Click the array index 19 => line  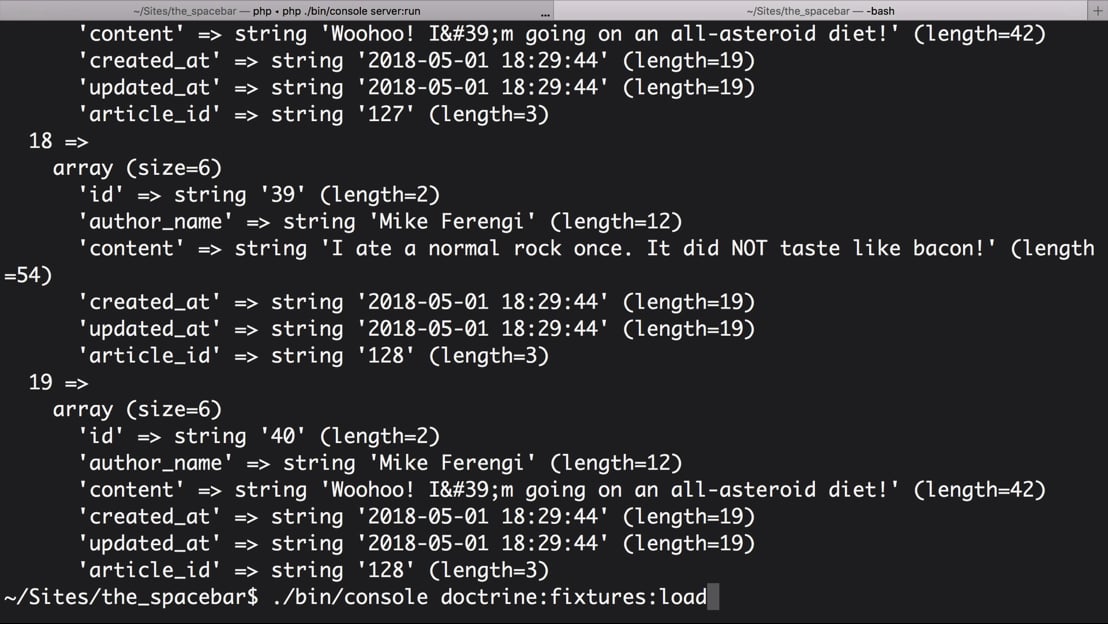click(59, 382)
